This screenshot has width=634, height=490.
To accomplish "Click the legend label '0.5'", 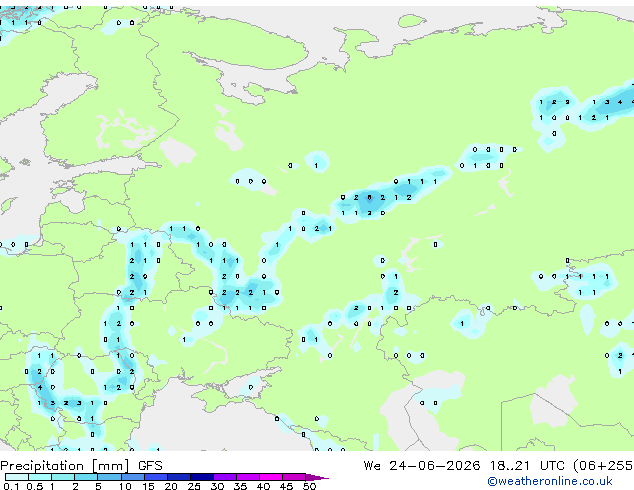I will (x=35, y=486).
